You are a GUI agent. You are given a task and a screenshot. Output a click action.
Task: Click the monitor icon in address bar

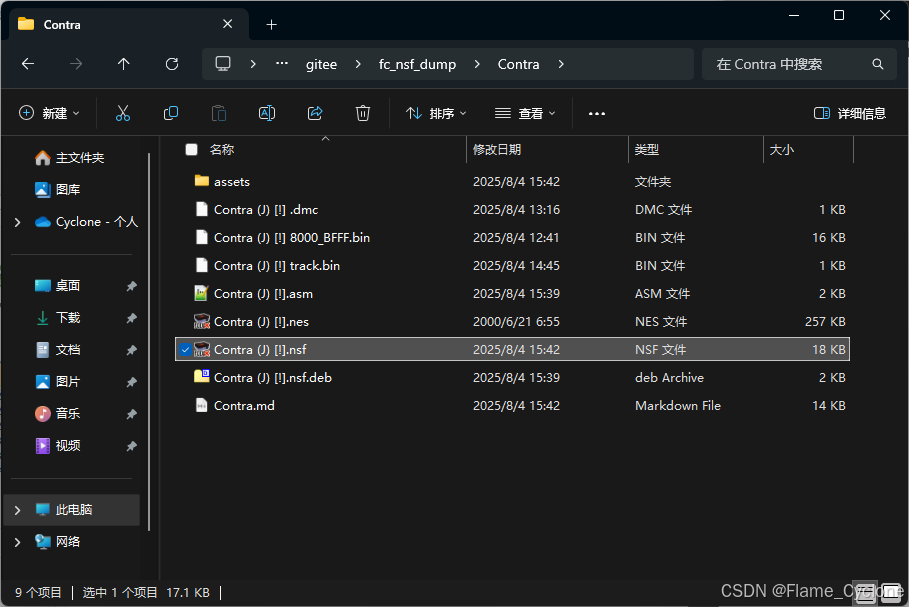pos(223,64)
